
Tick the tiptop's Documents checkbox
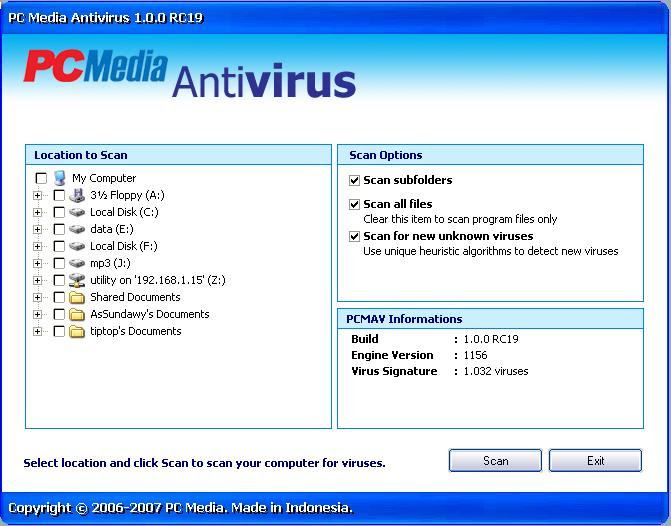click(59, 331)
